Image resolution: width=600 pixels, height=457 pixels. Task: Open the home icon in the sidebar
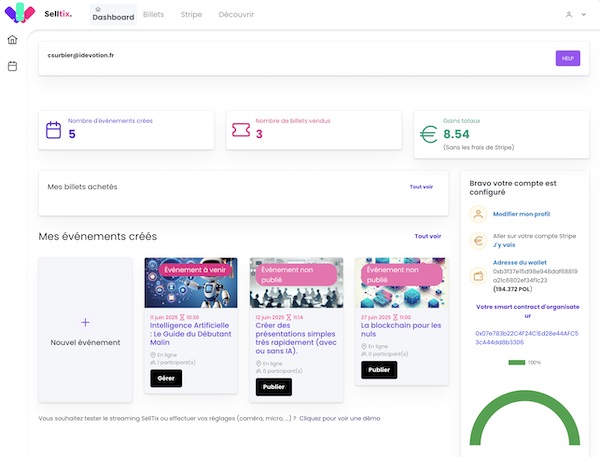[x=12, y=40]
